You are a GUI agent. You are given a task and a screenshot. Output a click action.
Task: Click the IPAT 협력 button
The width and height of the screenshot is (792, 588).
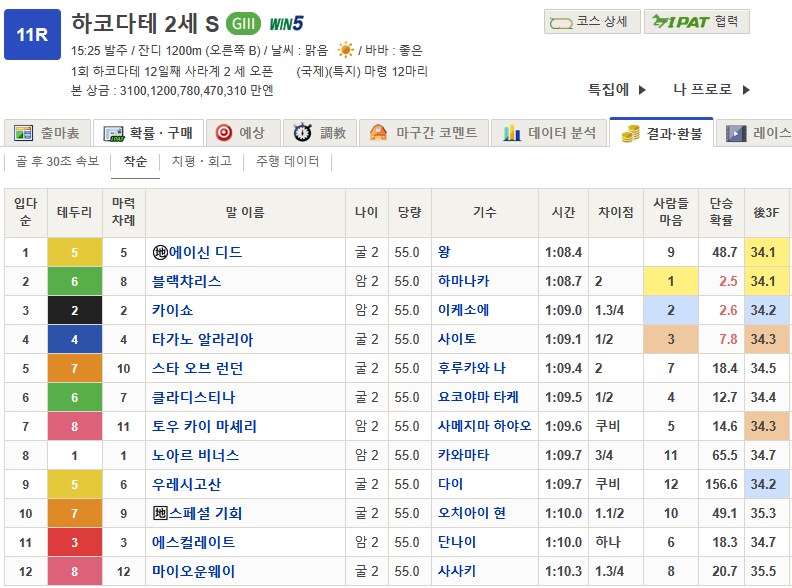point(697,22)
